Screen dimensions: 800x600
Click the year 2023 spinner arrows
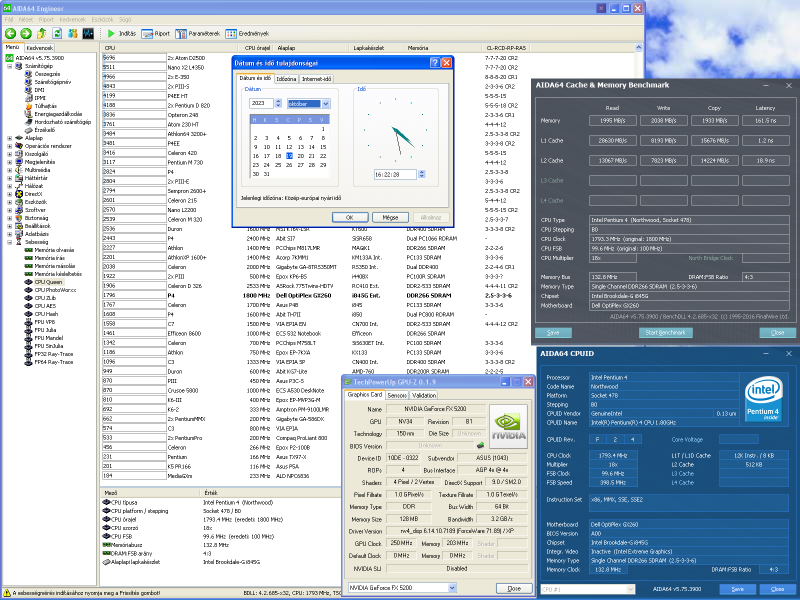[x=278, y=103]
